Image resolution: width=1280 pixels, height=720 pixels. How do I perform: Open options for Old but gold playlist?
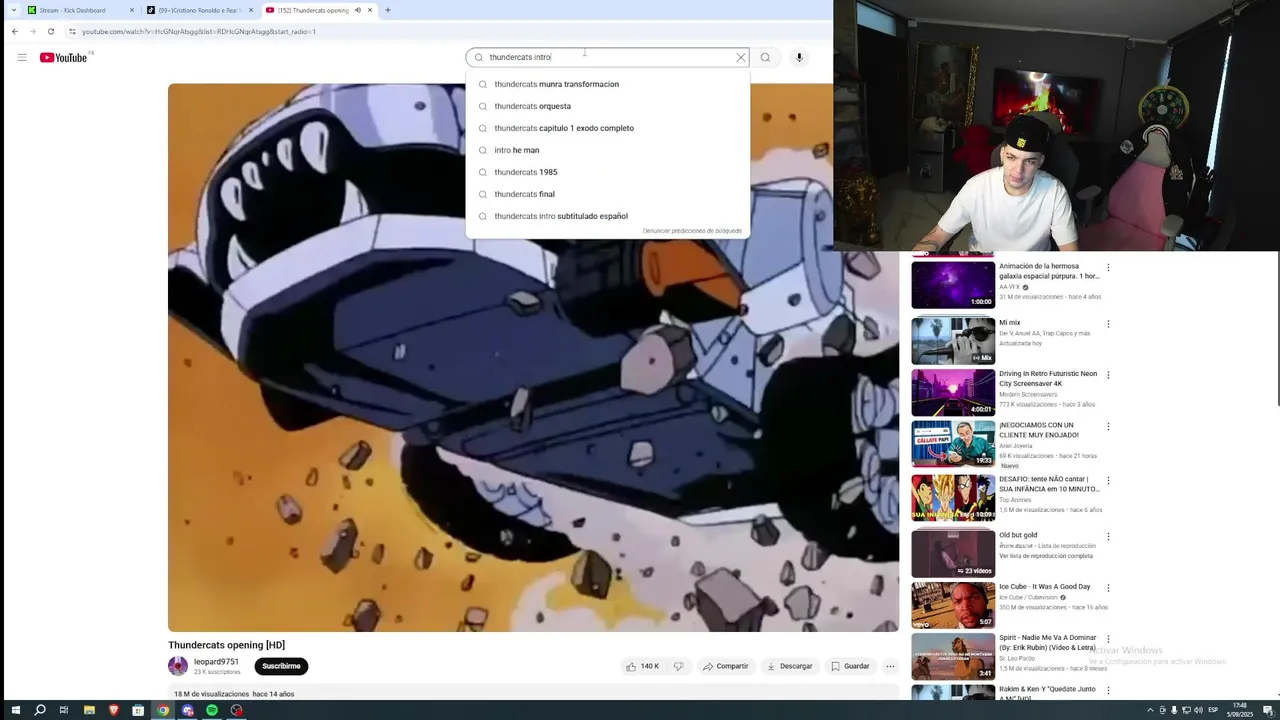tap(1108, 536)
